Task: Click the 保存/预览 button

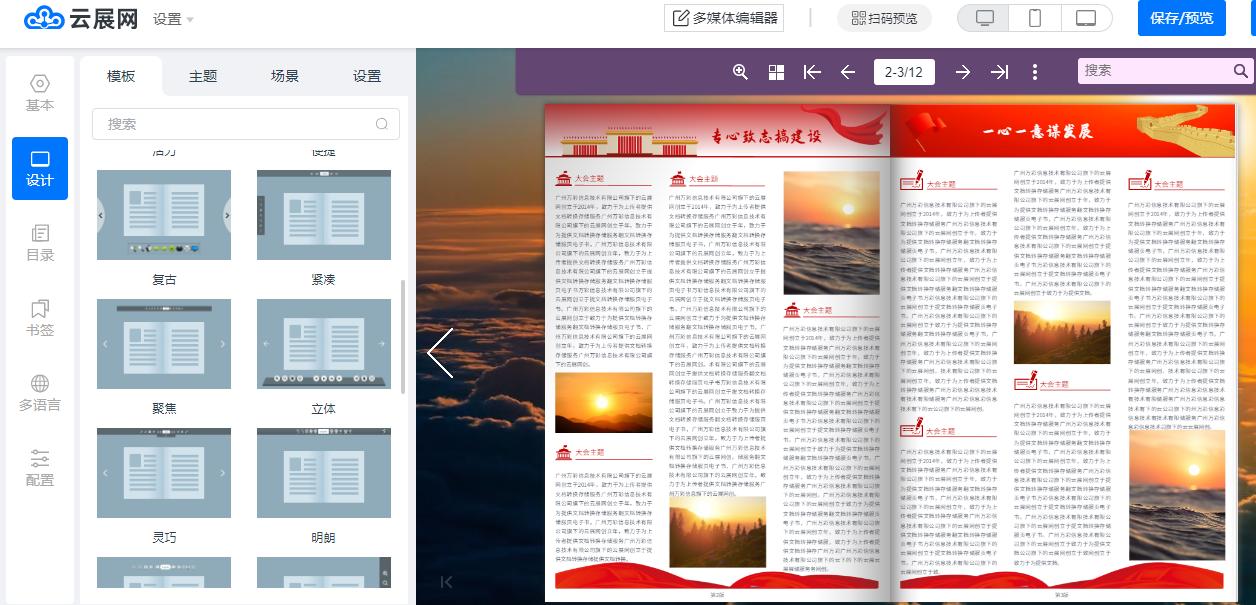Action: click(1182, 18)
